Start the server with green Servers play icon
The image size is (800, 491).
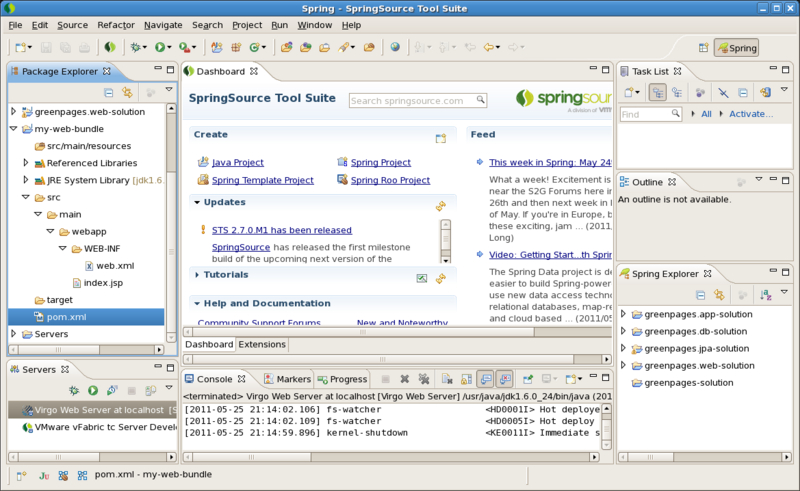tap(93, 390)
